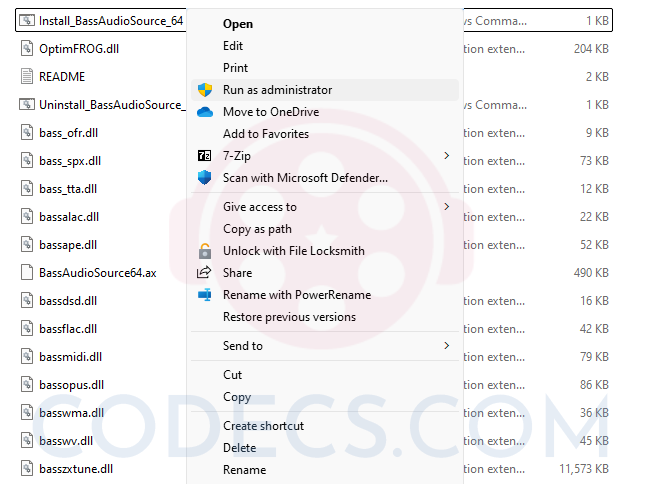Expand the Give access to submenu arrow
Screen dimensions: 645x484
coord(447,206)
